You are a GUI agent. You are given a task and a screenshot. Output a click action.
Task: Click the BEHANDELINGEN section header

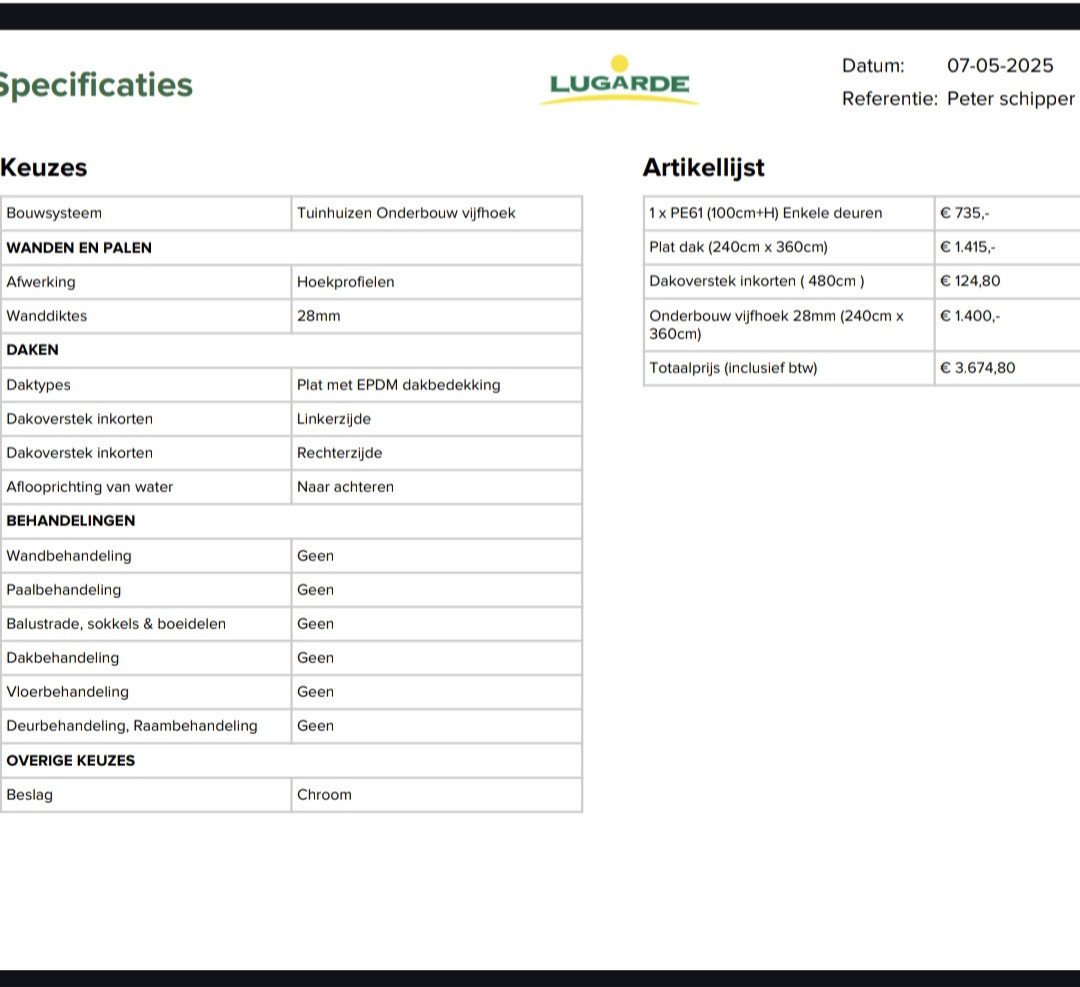pyautogui.click(x=70, y=521)
